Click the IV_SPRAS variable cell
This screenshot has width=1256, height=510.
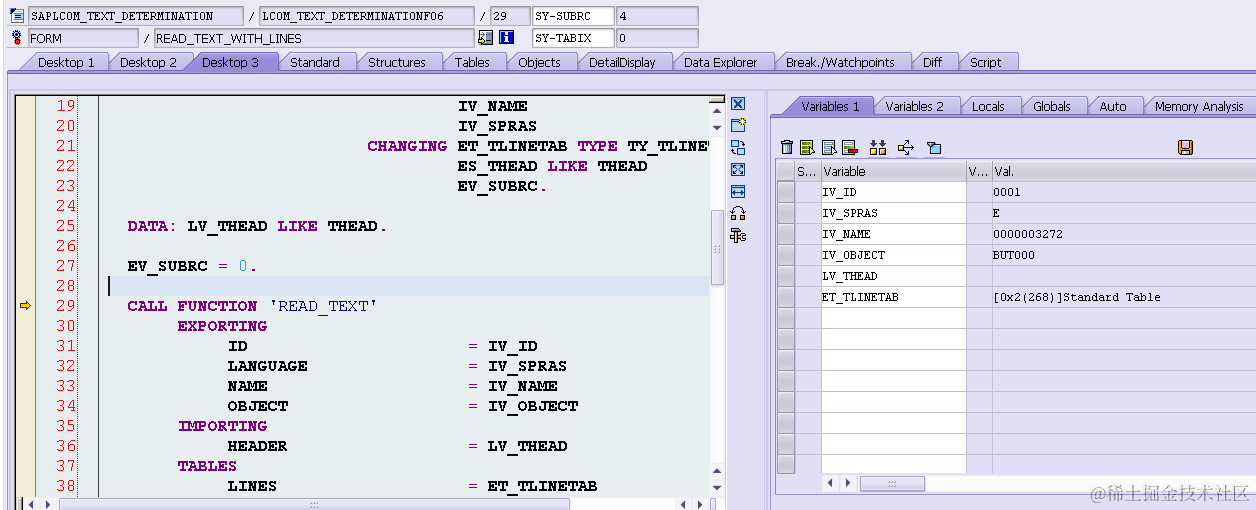(893, 213)
